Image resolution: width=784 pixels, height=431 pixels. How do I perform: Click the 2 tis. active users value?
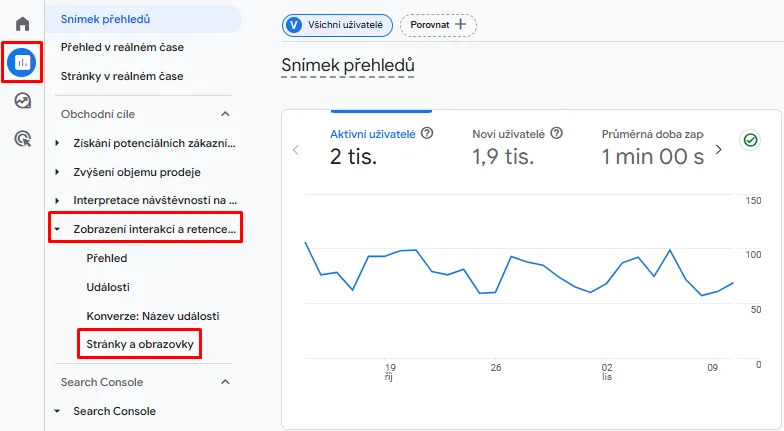pos(354,156)
